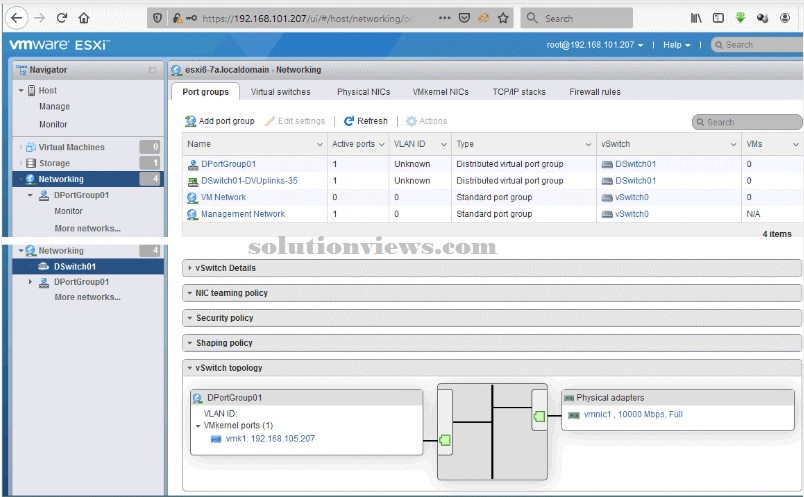804x497 pixels.
Task: Go back with the browser back arrow
Action: 17,18
